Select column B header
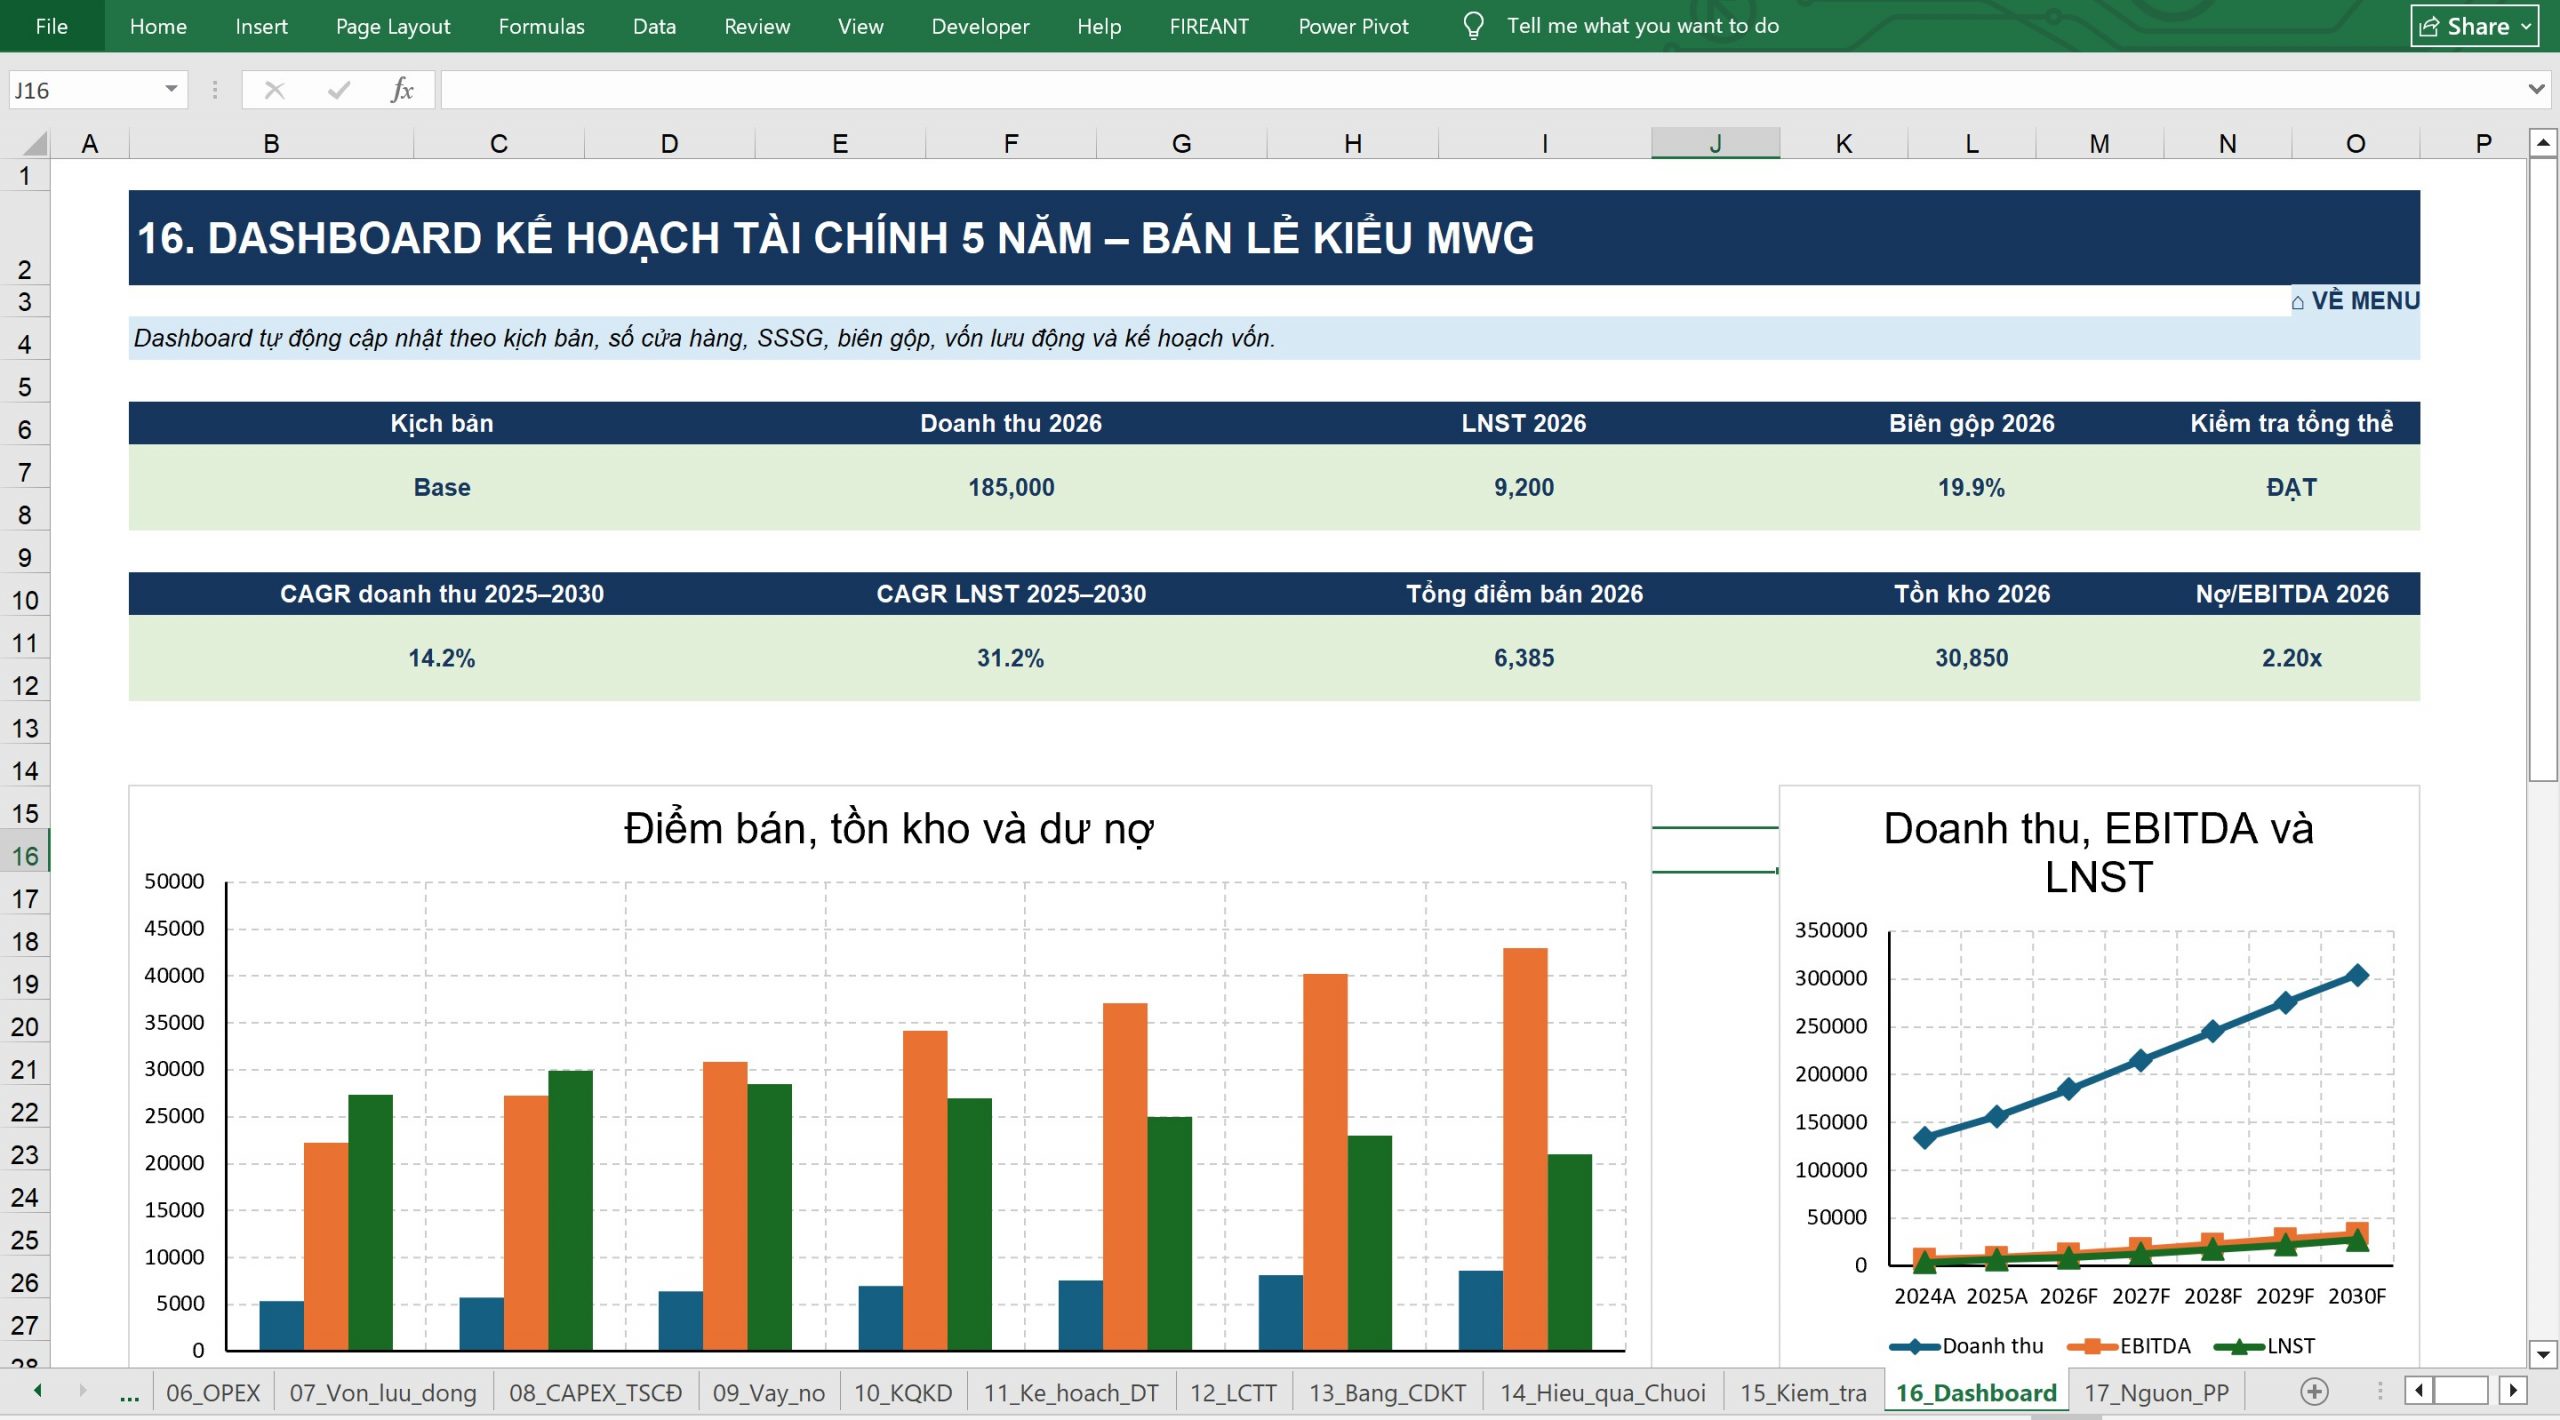The image size is (2560, 1420). (x=271, y=144)
